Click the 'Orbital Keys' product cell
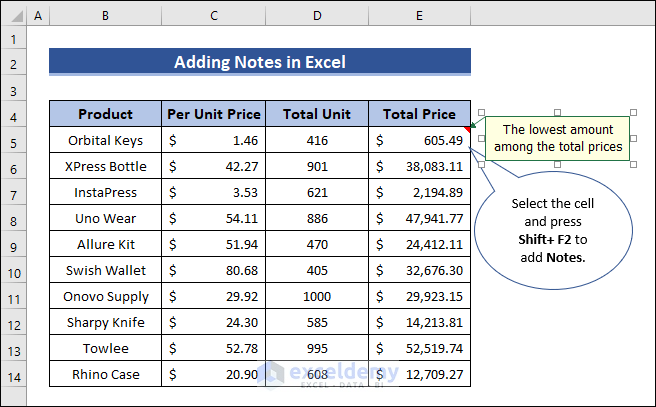Screen dimensions: 656x407 105,141
